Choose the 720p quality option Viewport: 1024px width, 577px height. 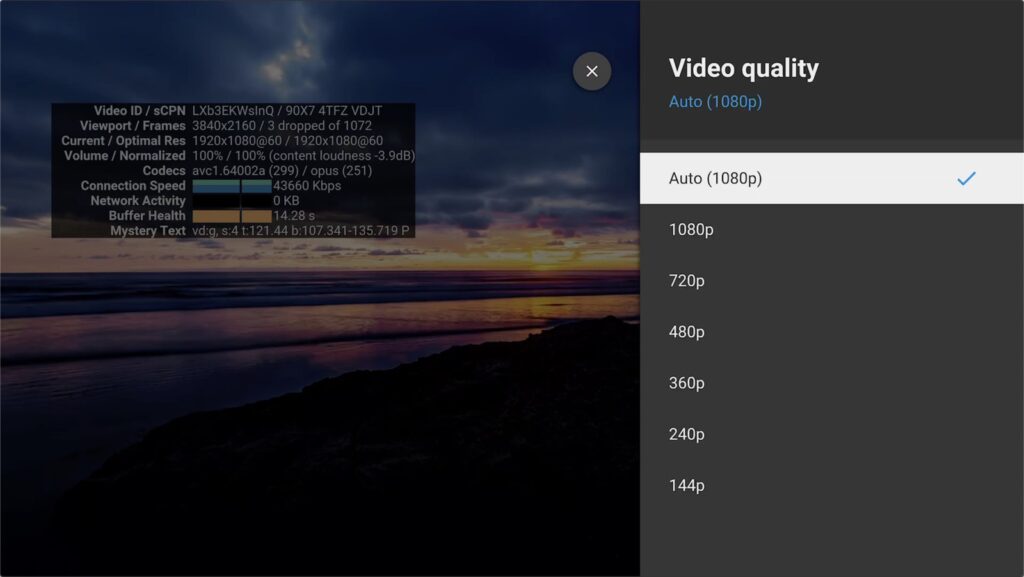(687, 281)
